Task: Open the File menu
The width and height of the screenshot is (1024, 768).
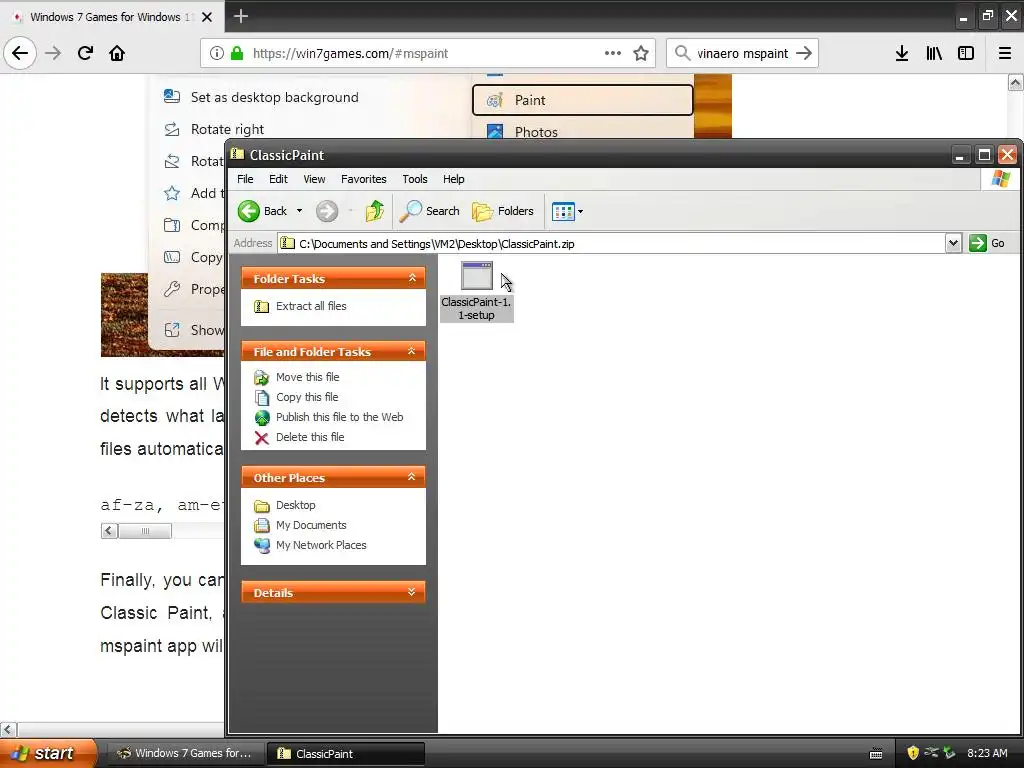Action: 245,179
